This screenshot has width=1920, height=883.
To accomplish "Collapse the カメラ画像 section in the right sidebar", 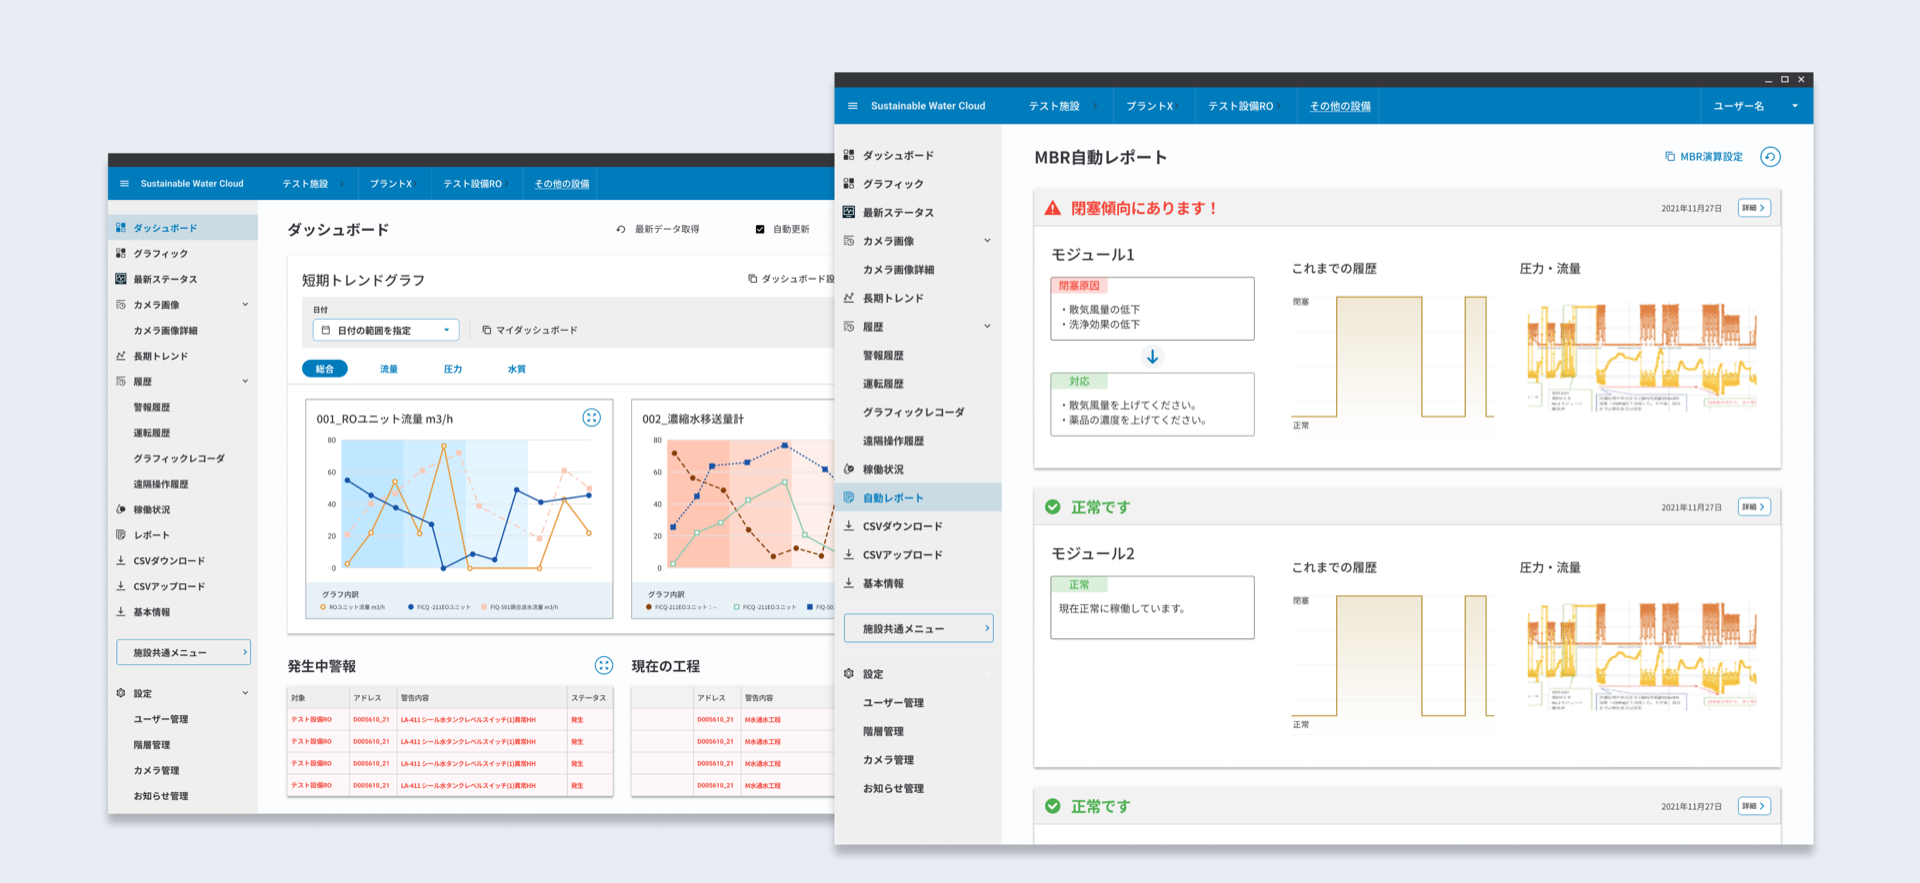I will (986, 241).
